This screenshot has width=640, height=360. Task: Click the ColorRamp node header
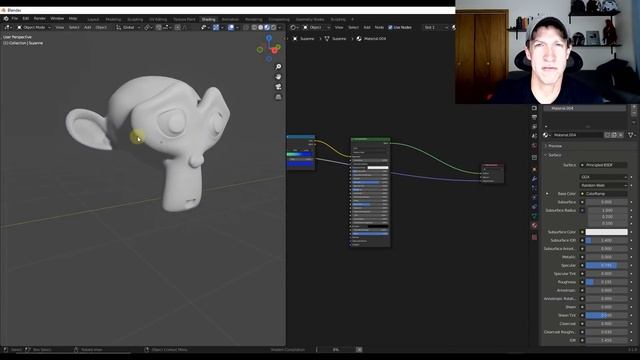pos(301,137)
